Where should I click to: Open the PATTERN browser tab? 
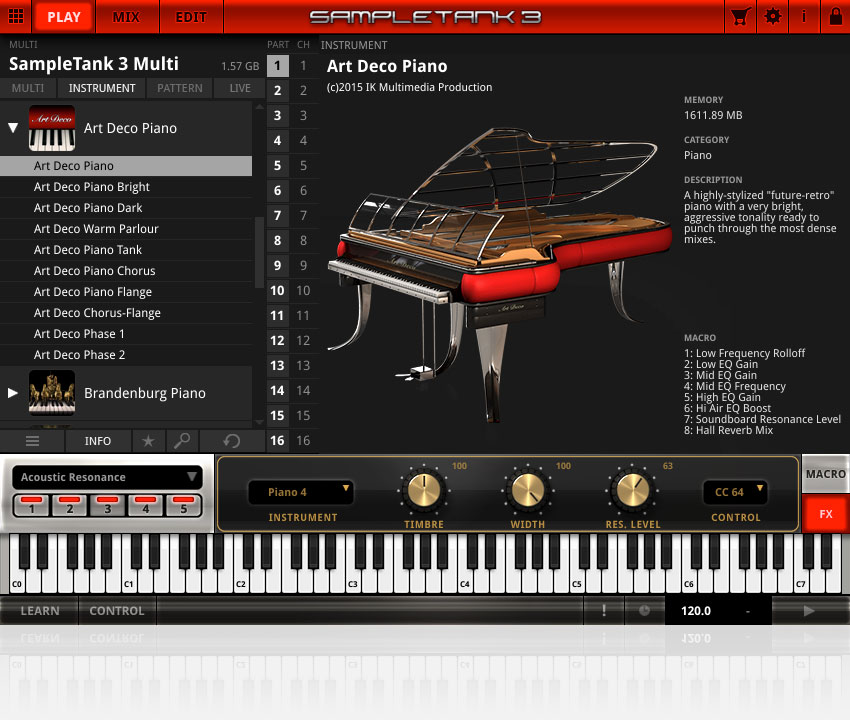pyautogui.click(x=179, y=88)
